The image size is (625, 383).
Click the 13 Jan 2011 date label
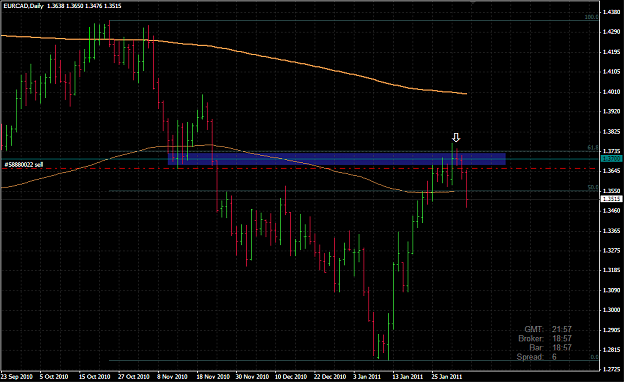[x=407, y=377]
